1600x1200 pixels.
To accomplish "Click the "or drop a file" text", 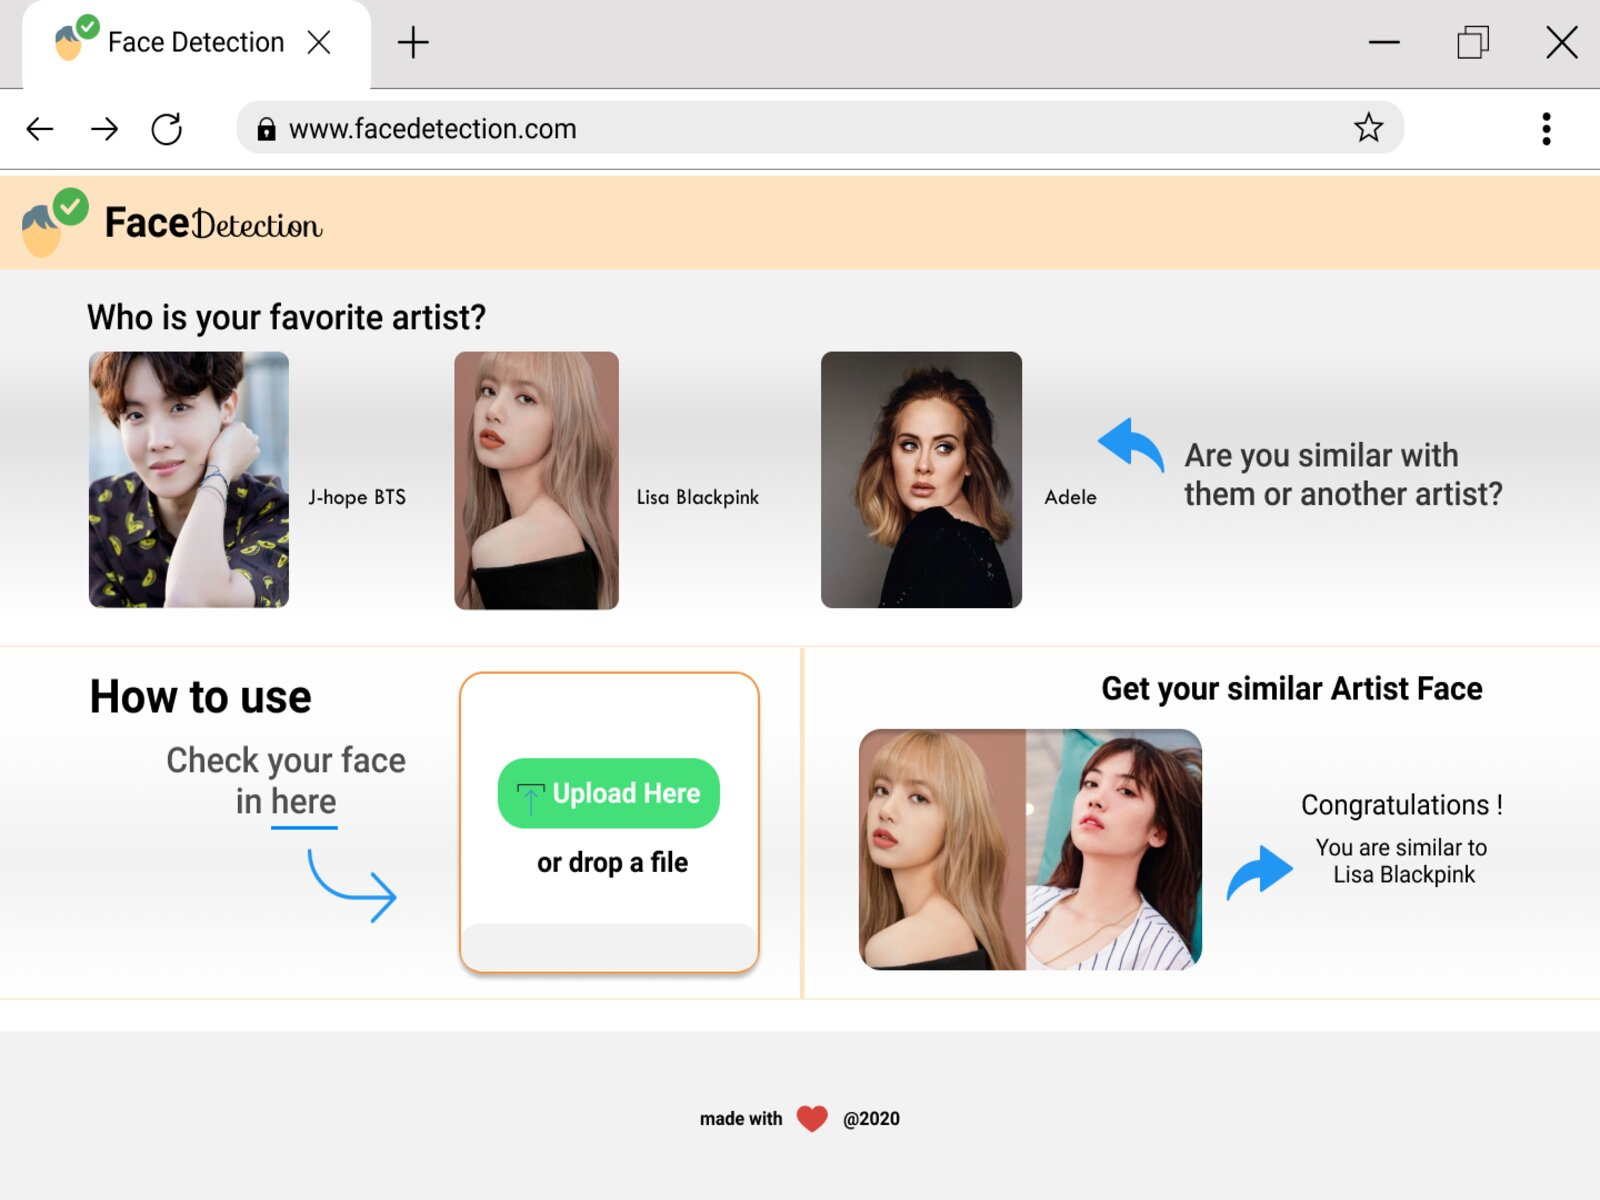I will [x=612, y=862].
